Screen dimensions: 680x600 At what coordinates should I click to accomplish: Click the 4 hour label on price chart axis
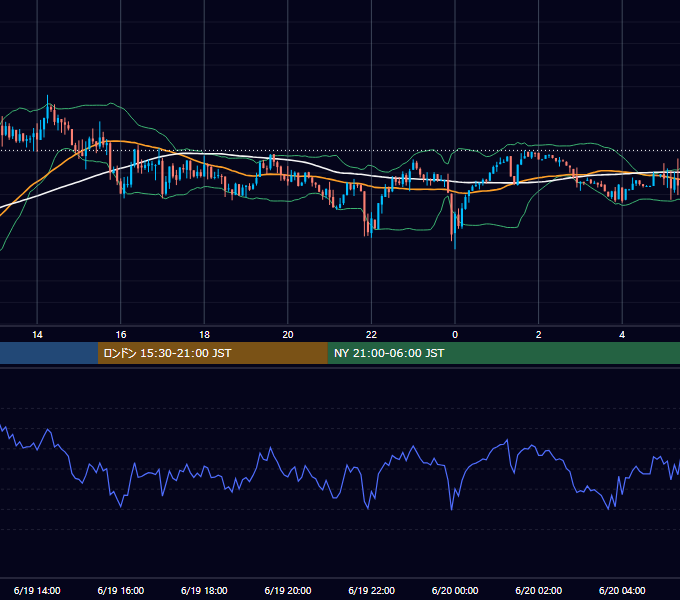tap(622, 335)
